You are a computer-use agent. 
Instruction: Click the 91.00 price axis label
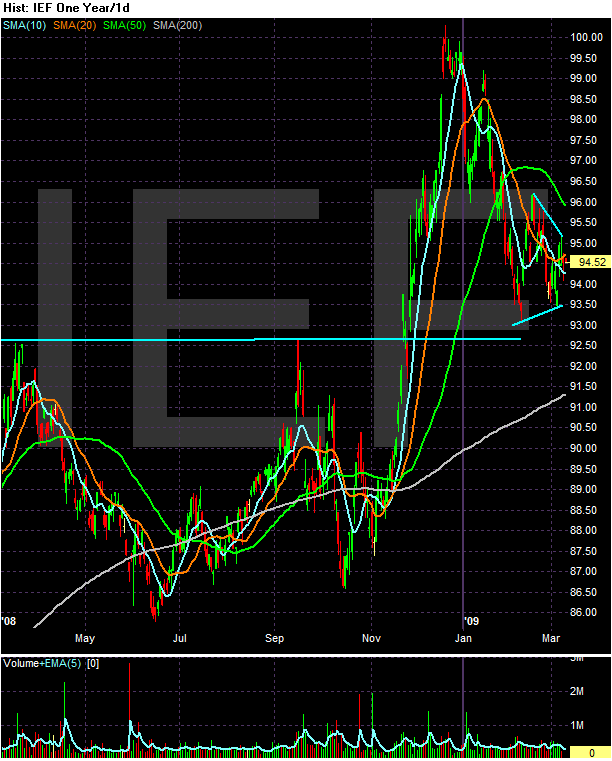[x=583, y=407]
